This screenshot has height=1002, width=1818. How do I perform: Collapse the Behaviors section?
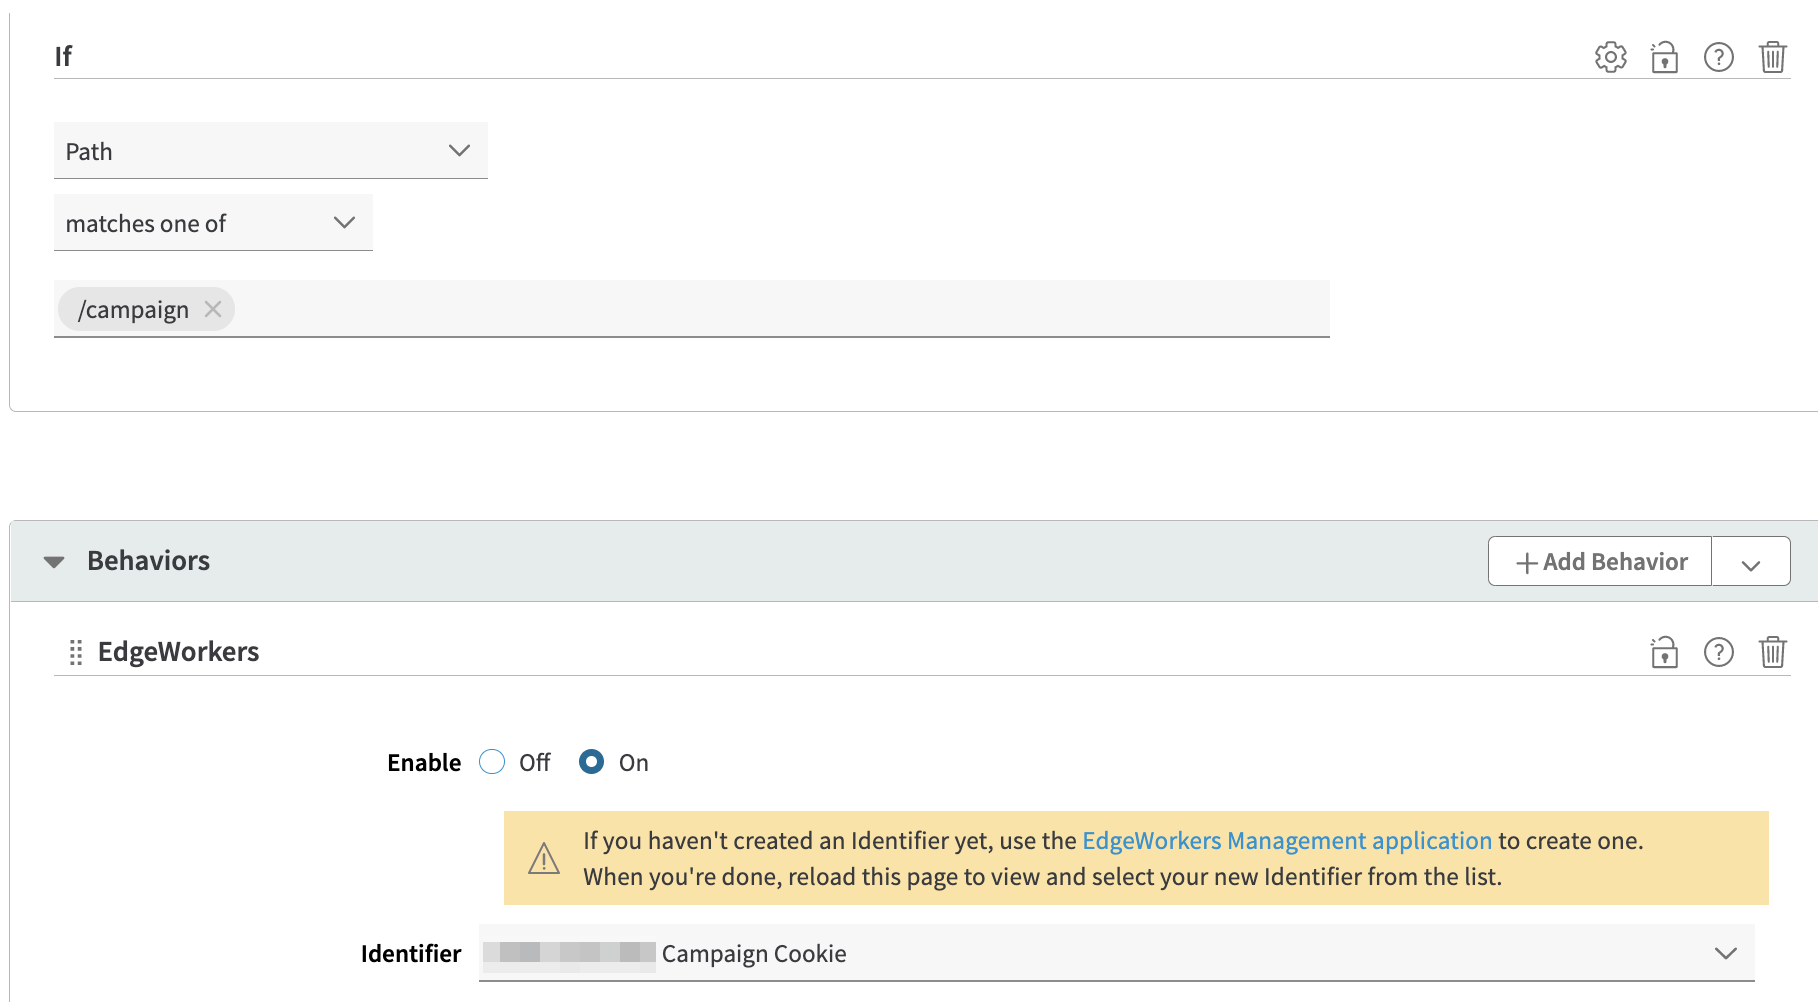coord(54,561)
